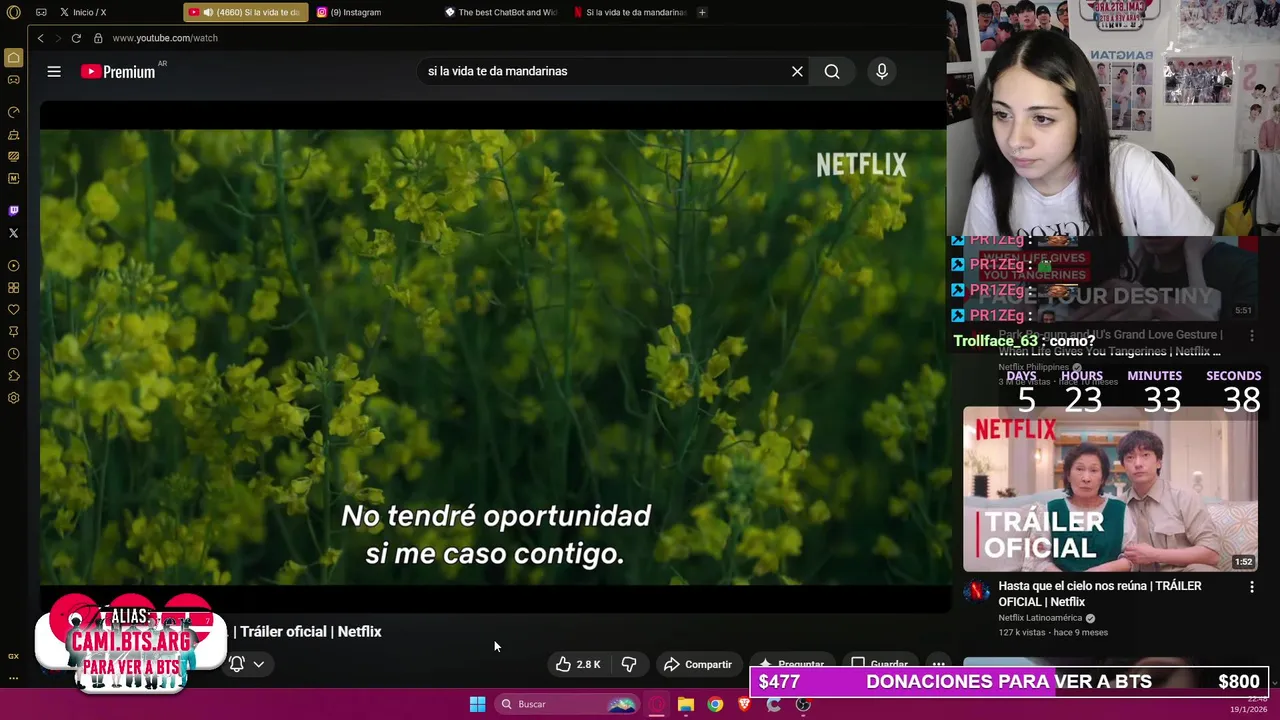The height and width of the screenshot is (720, 1280).
Task: Open the sidebar pinboards pin icon
Action: tap(13, 332)
